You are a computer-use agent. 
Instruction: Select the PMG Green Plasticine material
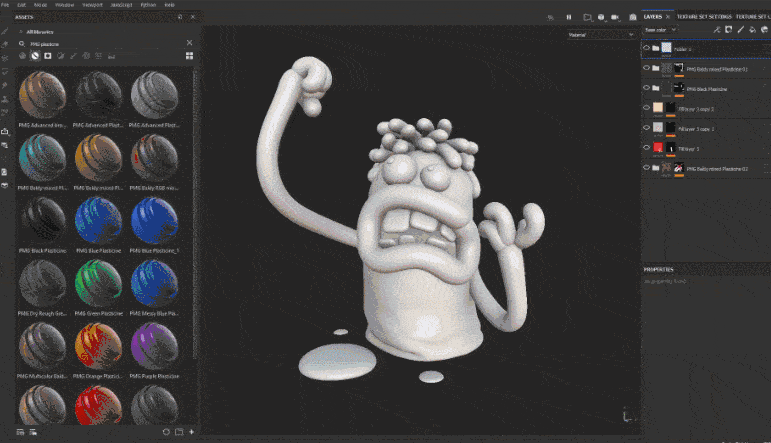(x=98, y=283)
